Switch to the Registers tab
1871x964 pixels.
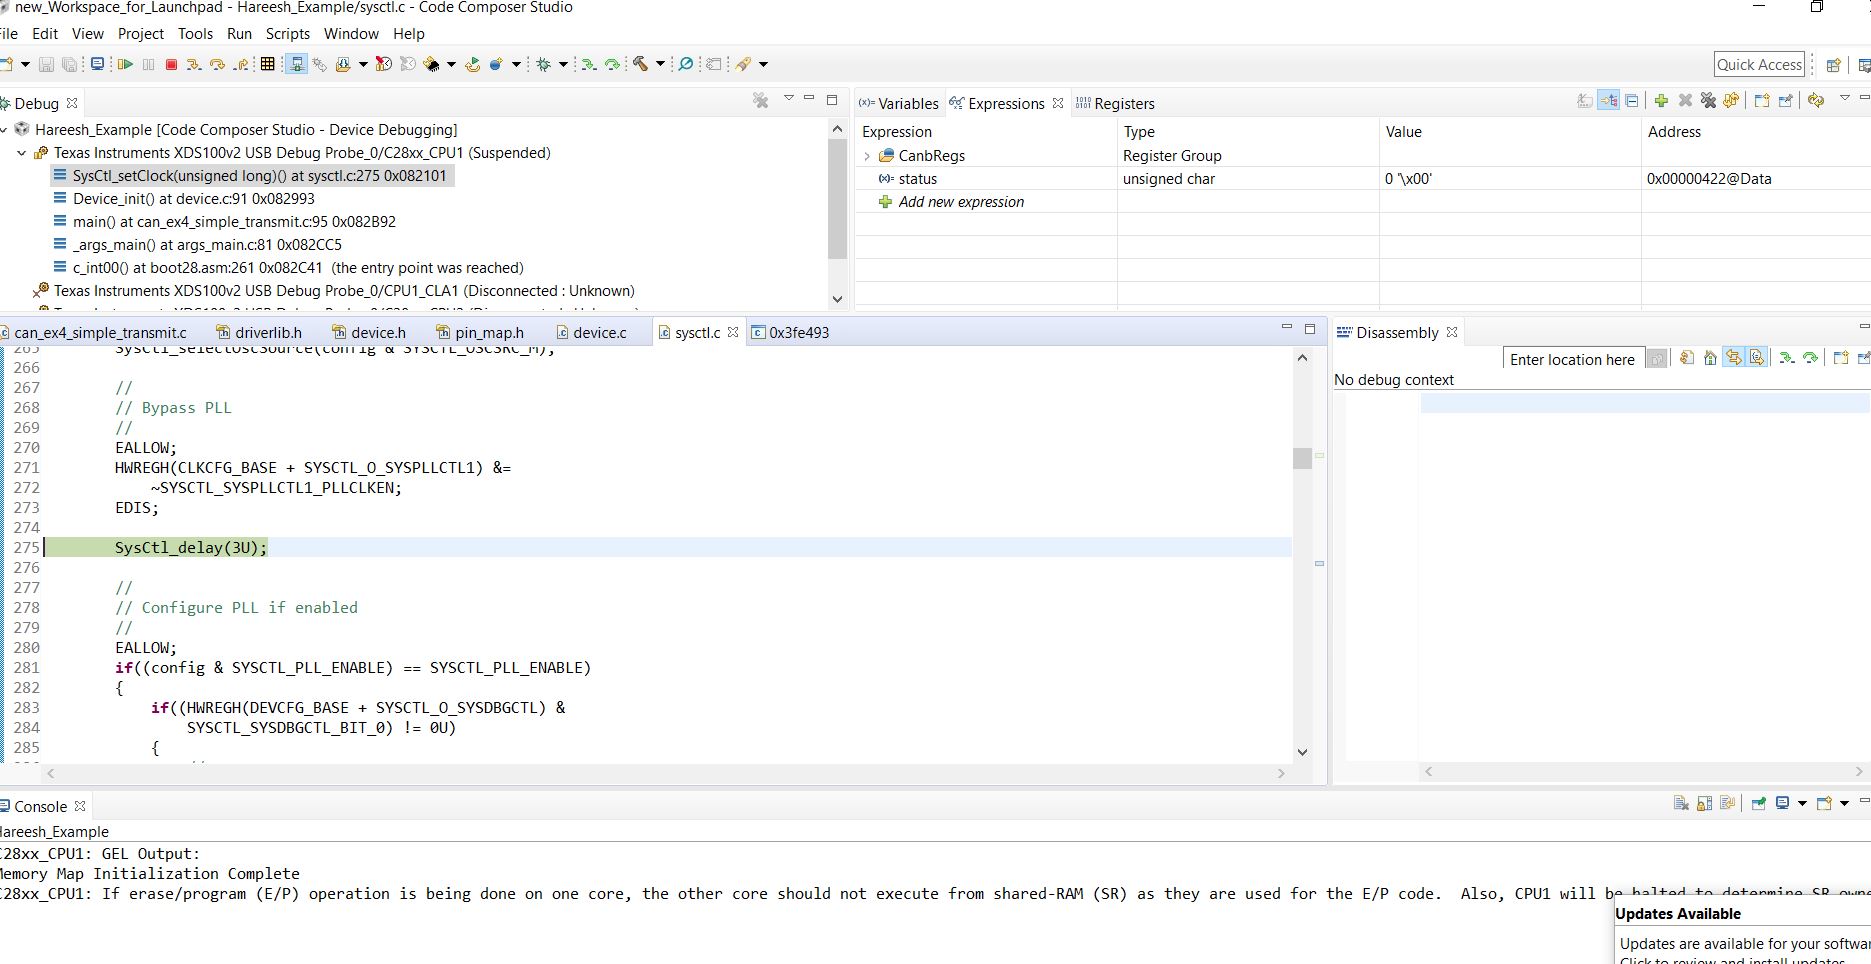[x=1115, y=103]
